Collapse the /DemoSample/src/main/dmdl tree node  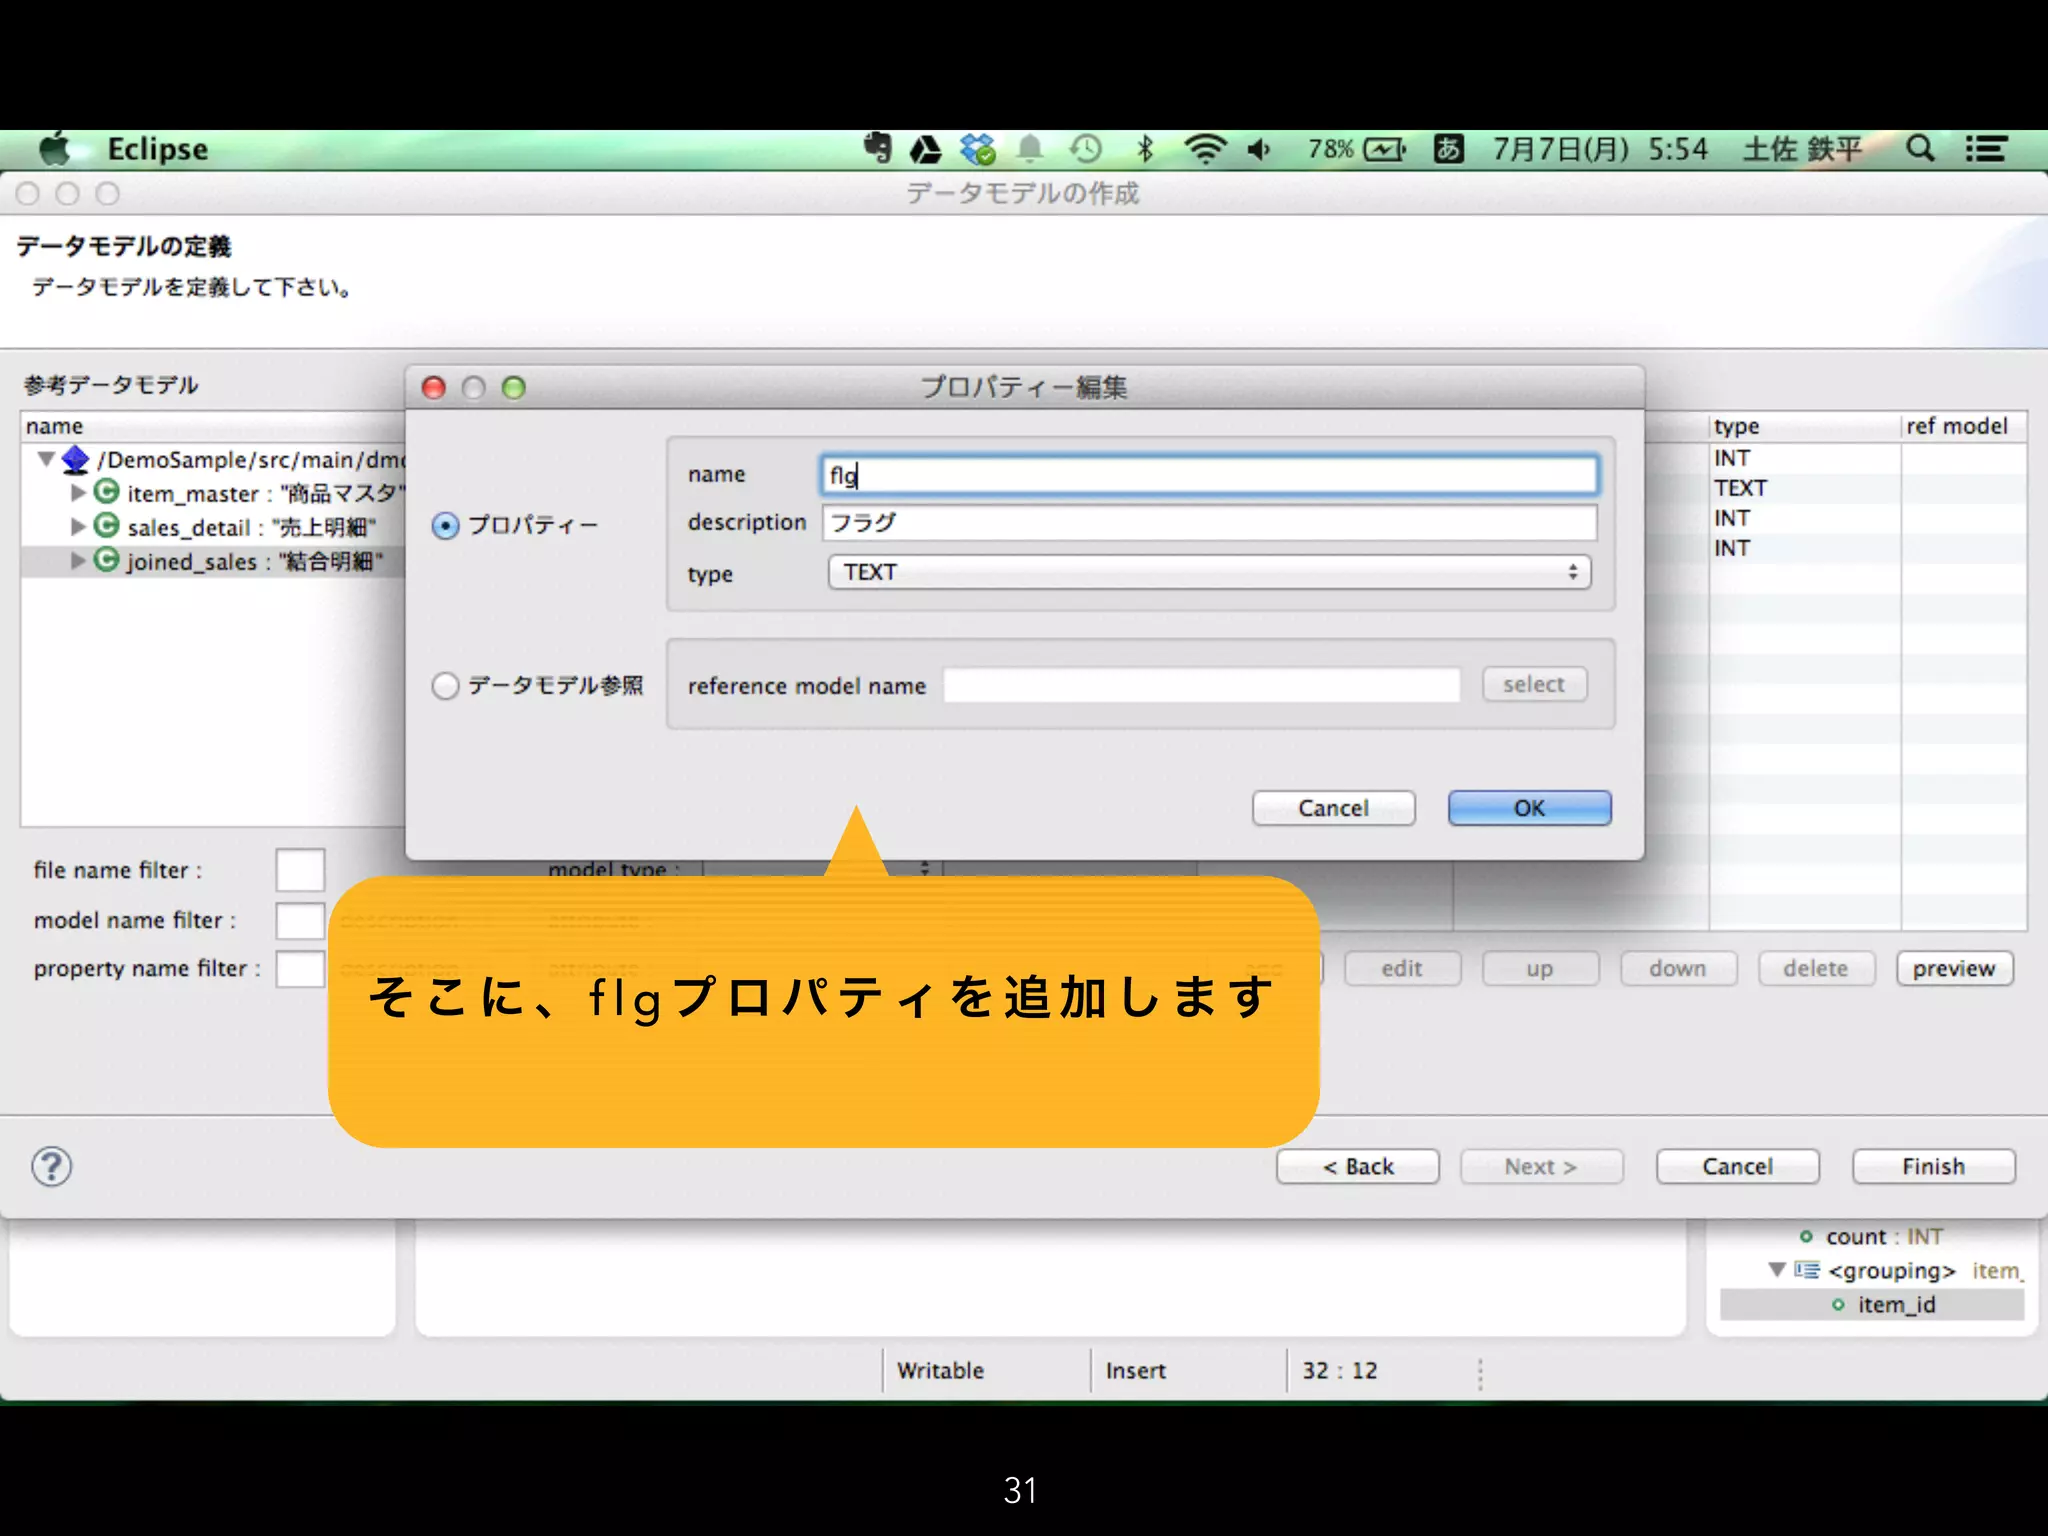[46, 459]
